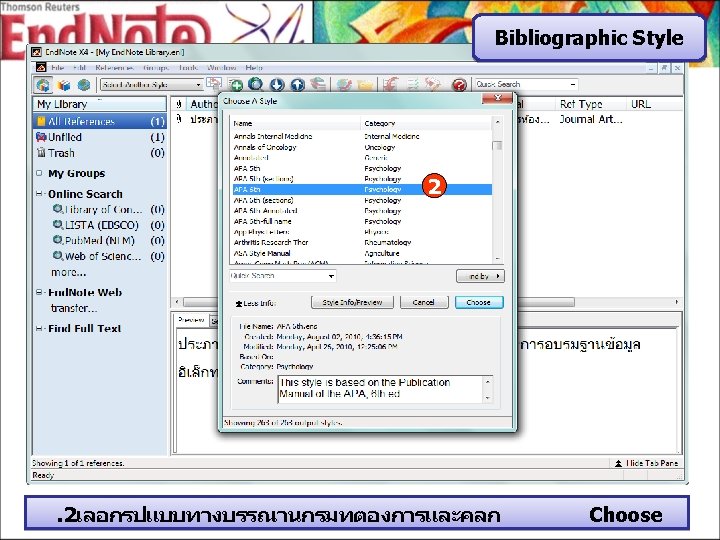Open the Groups menu
The width and height of the screenshot is (720, 540).
(156, 68)
